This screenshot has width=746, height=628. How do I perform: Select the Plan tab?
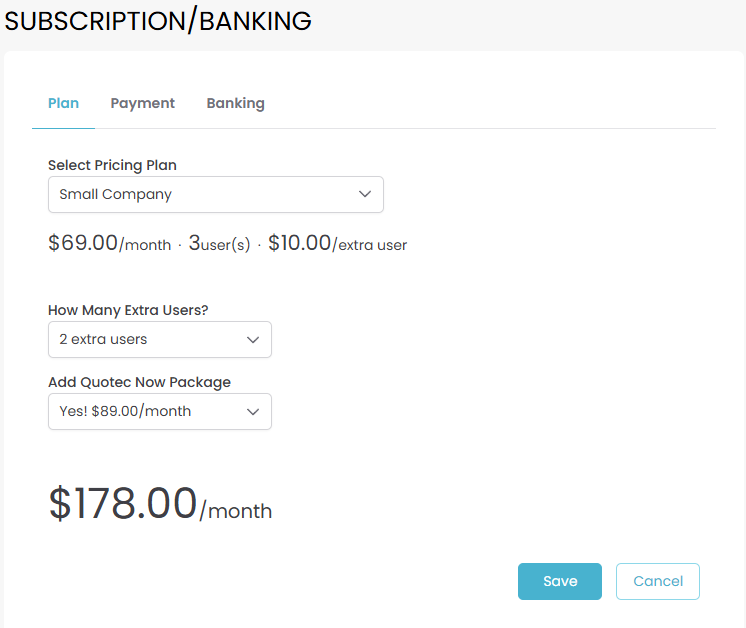(x=63, y=103)
